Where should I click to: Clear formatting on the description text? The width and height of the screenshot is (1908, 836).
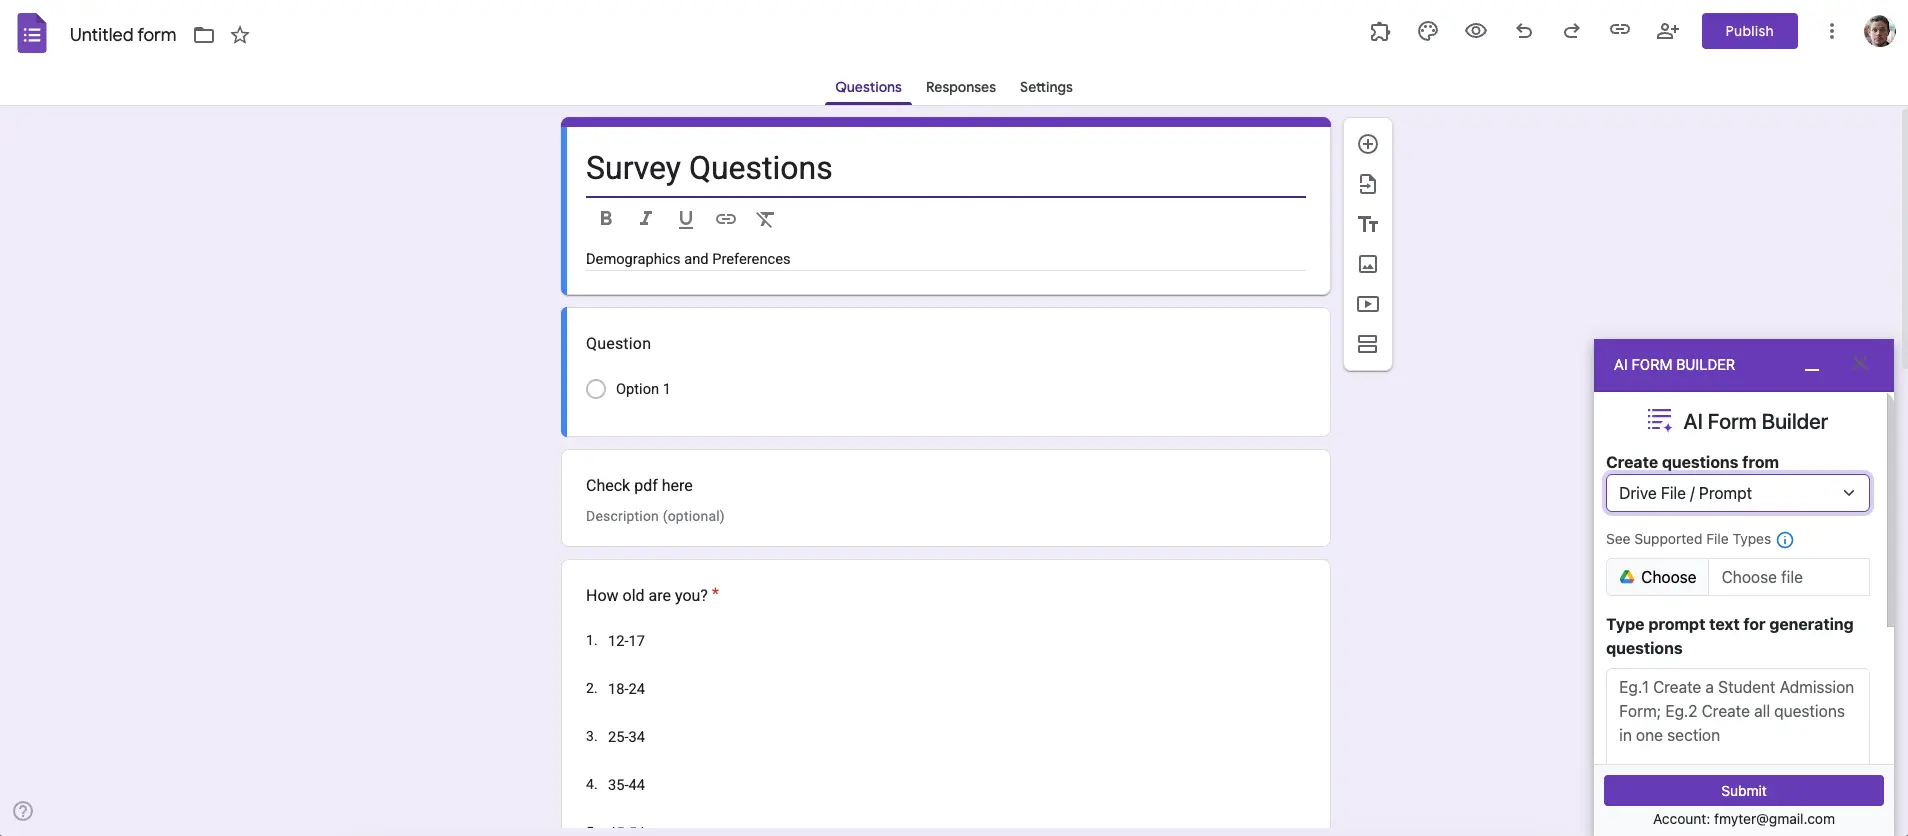(766, 219)
